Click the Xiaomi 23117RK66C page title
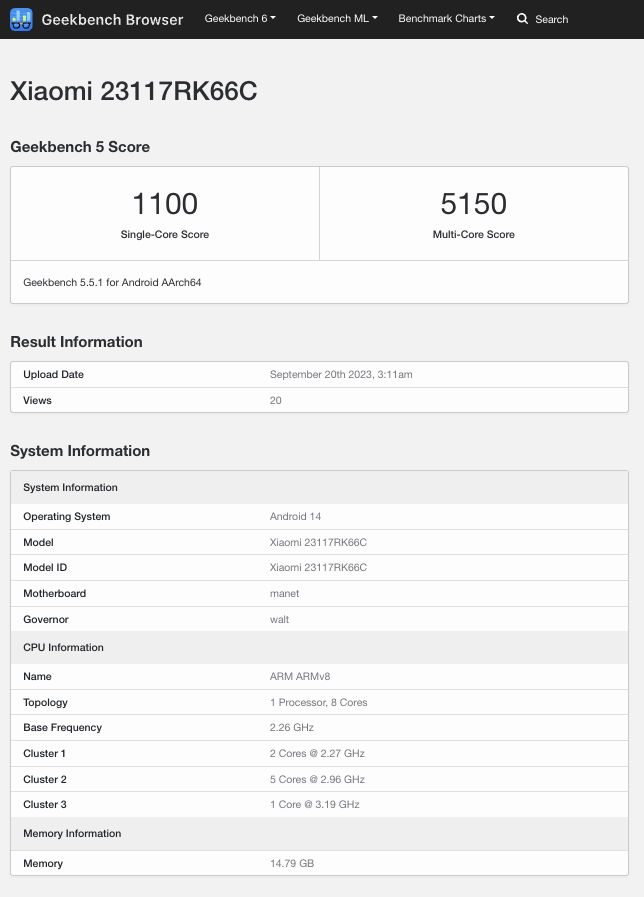 [x=134, y=91]
